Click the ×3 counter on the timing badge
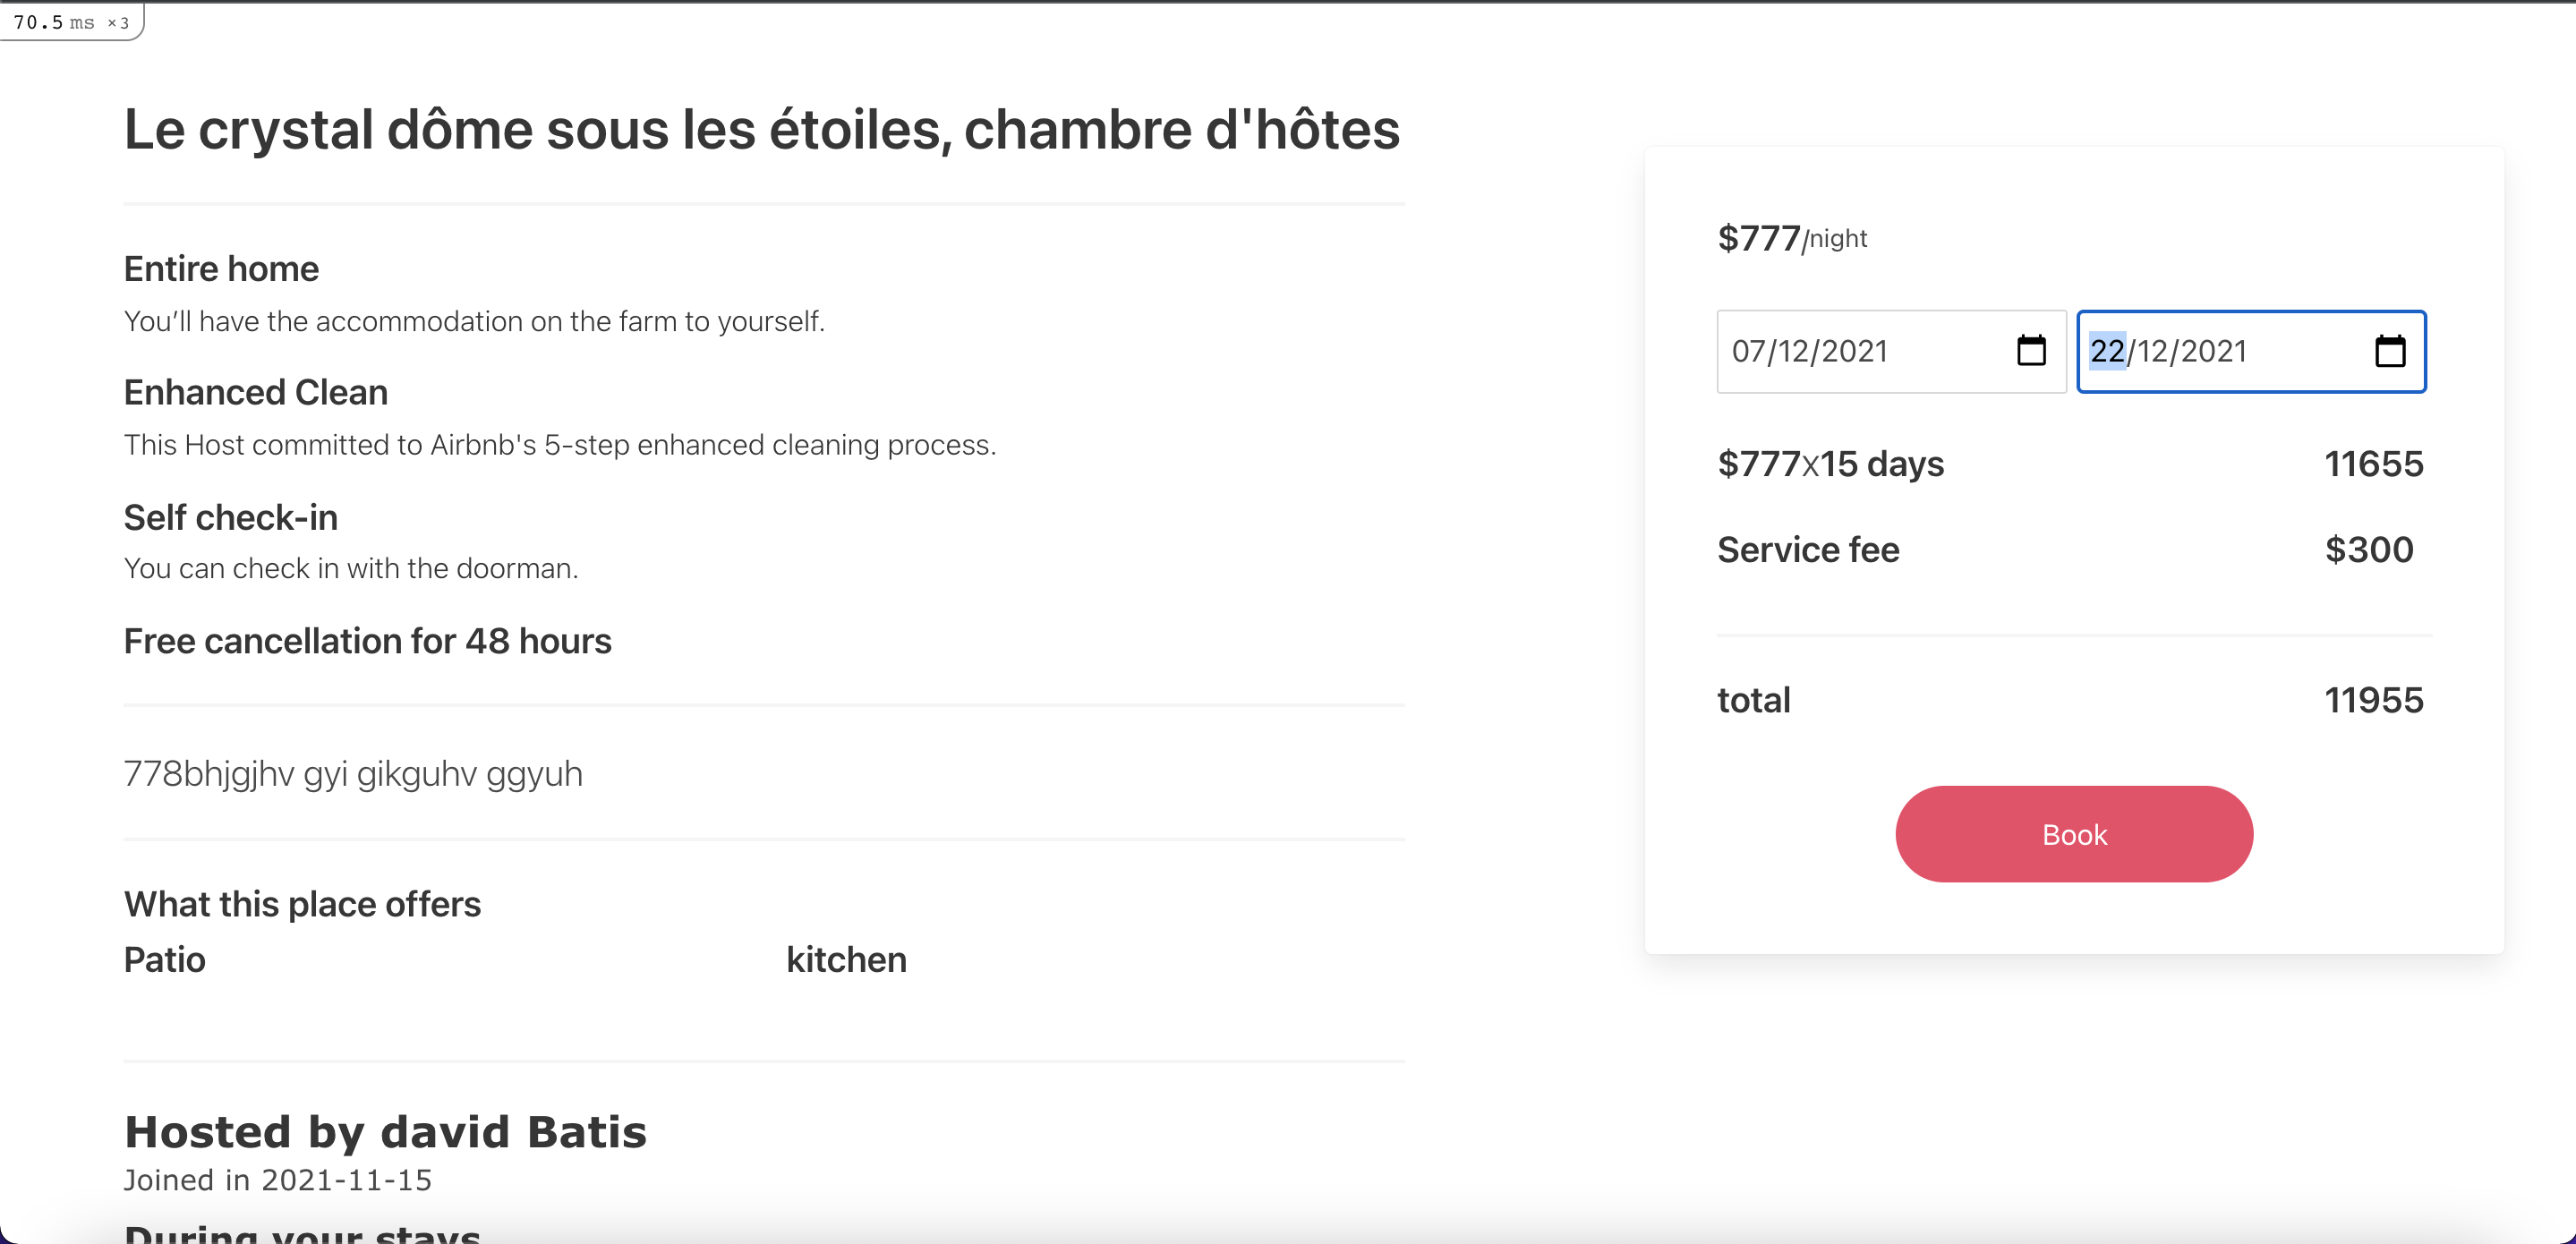The height and width of the screenshot is (1244, 2576). point(119,22)
